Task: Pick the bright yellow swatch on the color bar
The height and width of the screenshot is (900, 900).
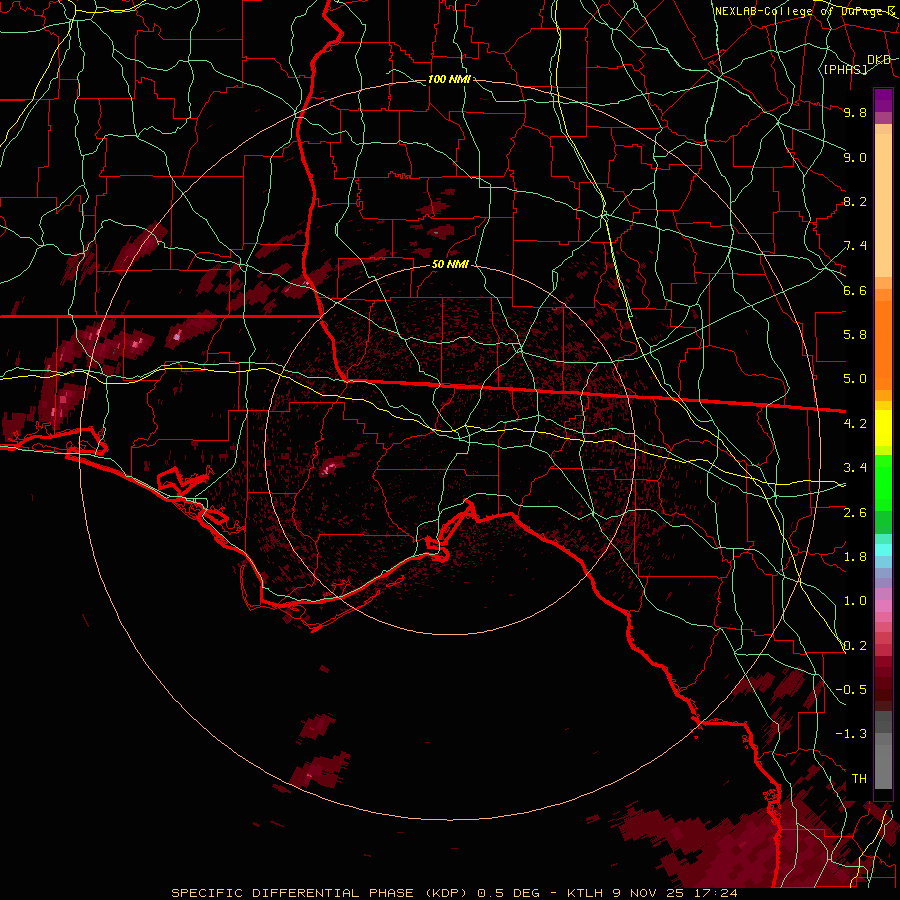Action: coord(883,428)
